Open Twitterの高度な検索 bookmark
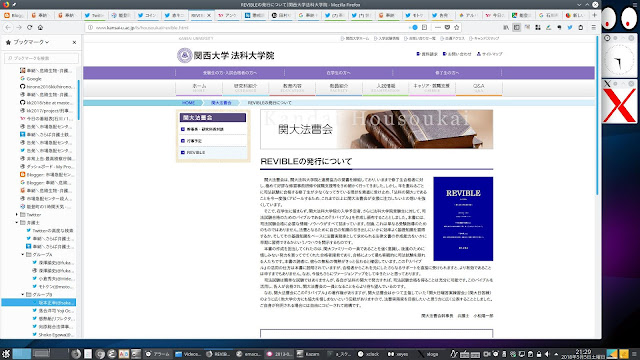The height and width of the screenshot is (360, 640). pos(50,231)
